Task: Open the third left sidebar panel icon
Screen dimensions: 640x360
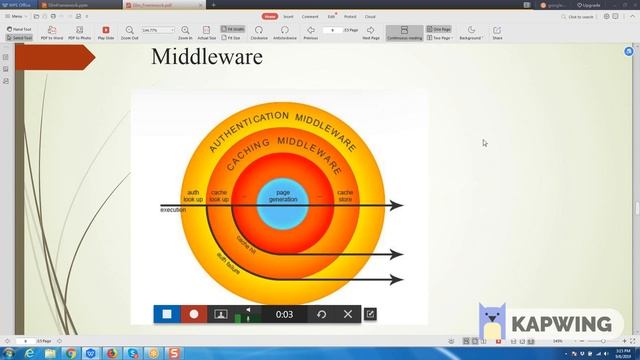Action: (x=6, y=81)
